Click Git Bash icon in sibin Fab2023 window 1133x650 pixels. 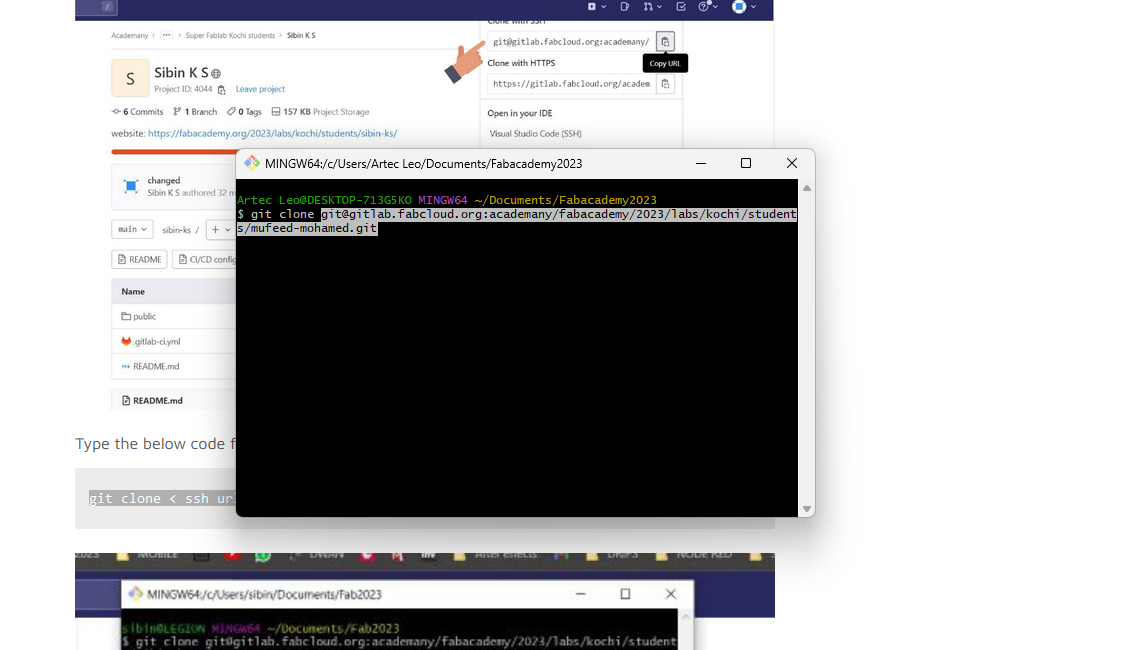(135, 594)
